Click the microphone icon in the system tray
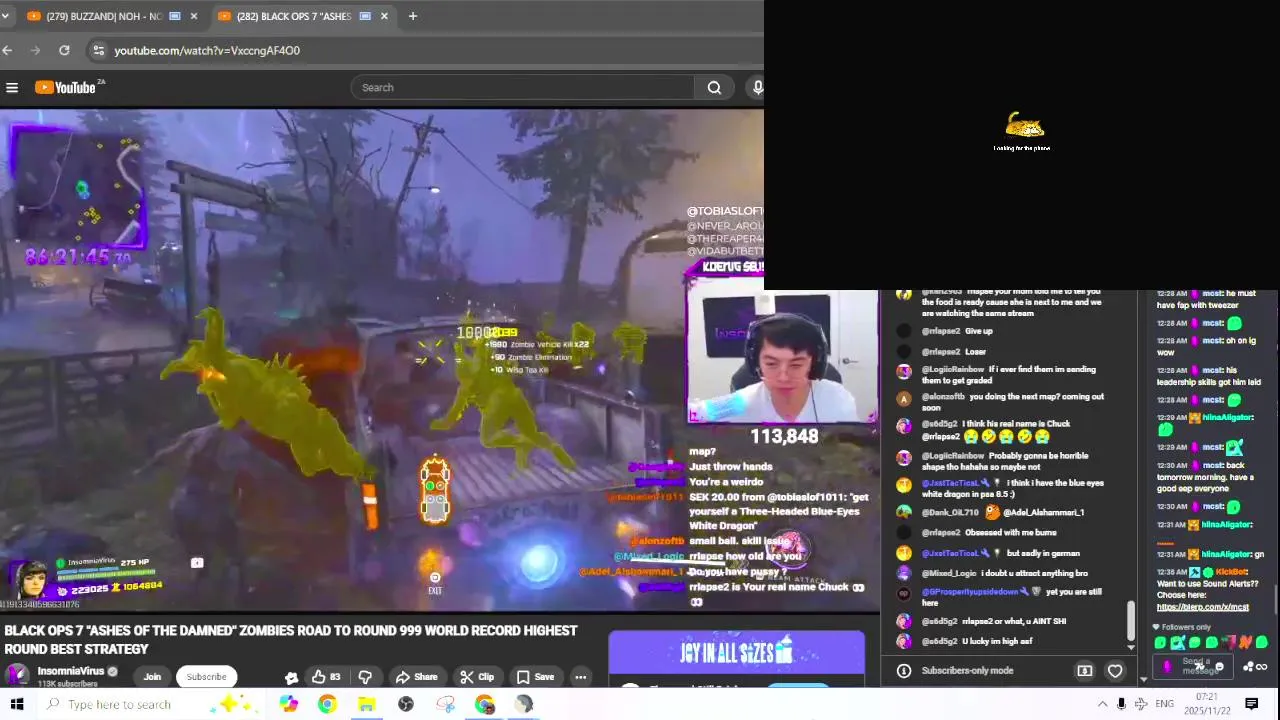 (x=1121, y=704)
